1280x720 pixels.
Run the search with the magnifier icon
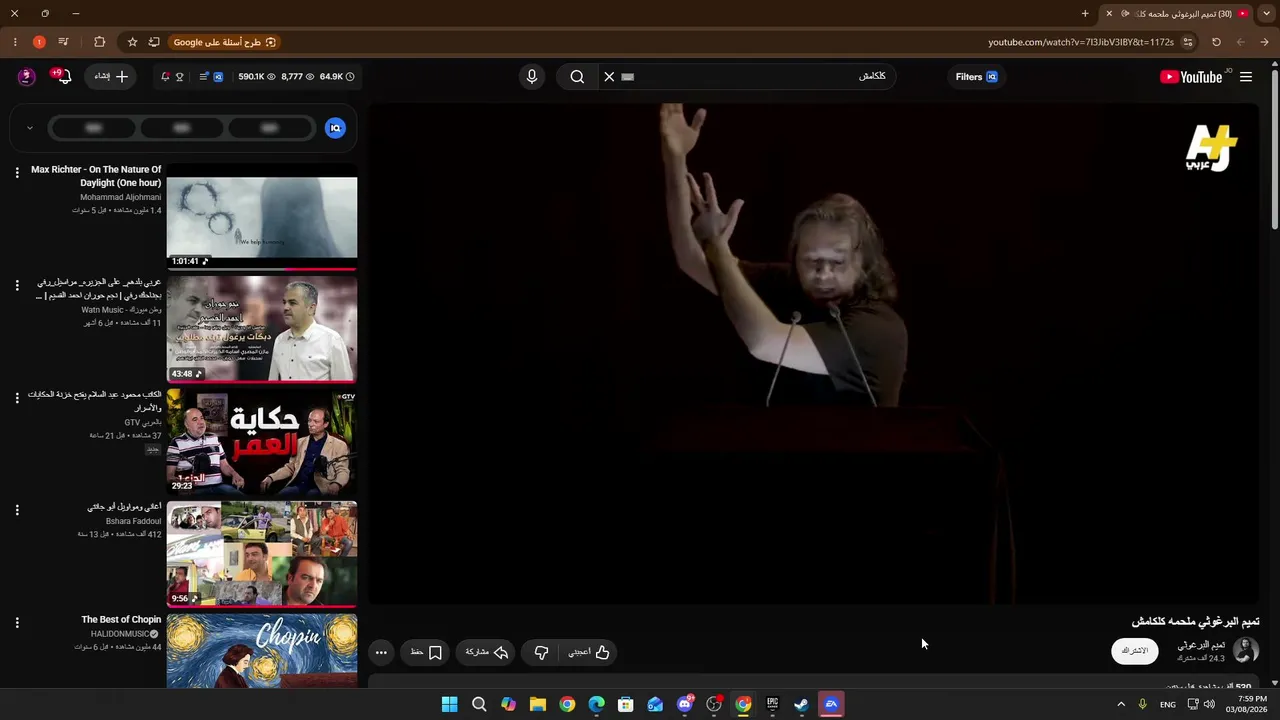pyautogui.click(x=577, y=77)
